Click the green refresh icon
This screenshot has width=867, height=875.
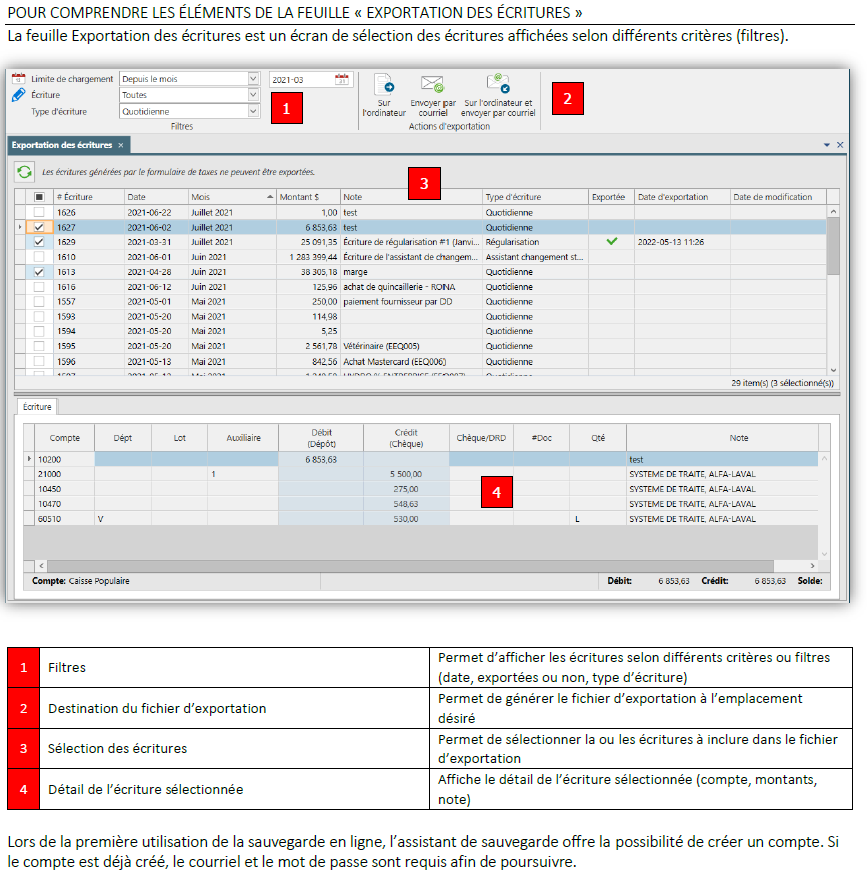(24, 172)
